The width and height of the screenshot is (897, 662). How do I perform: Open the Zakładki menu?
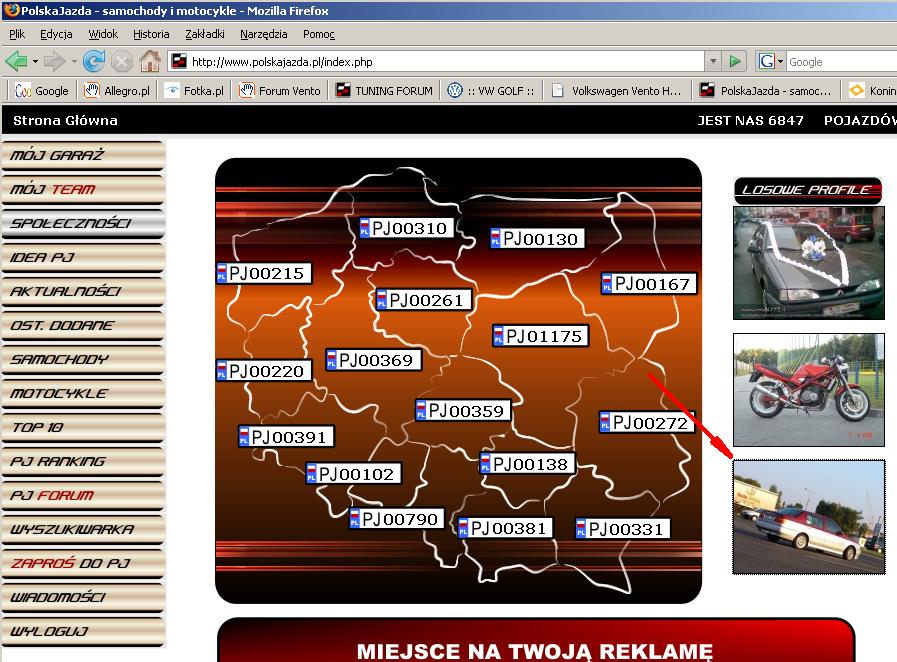[x=205, y=34]
